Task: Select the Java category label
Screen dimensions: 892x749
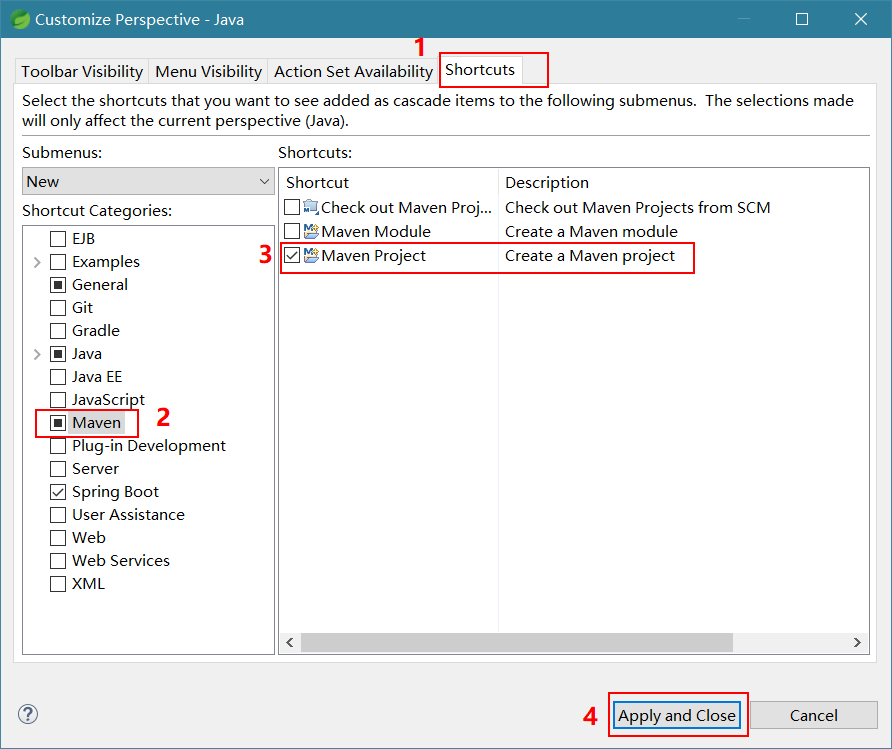Action: pos(86,354)
